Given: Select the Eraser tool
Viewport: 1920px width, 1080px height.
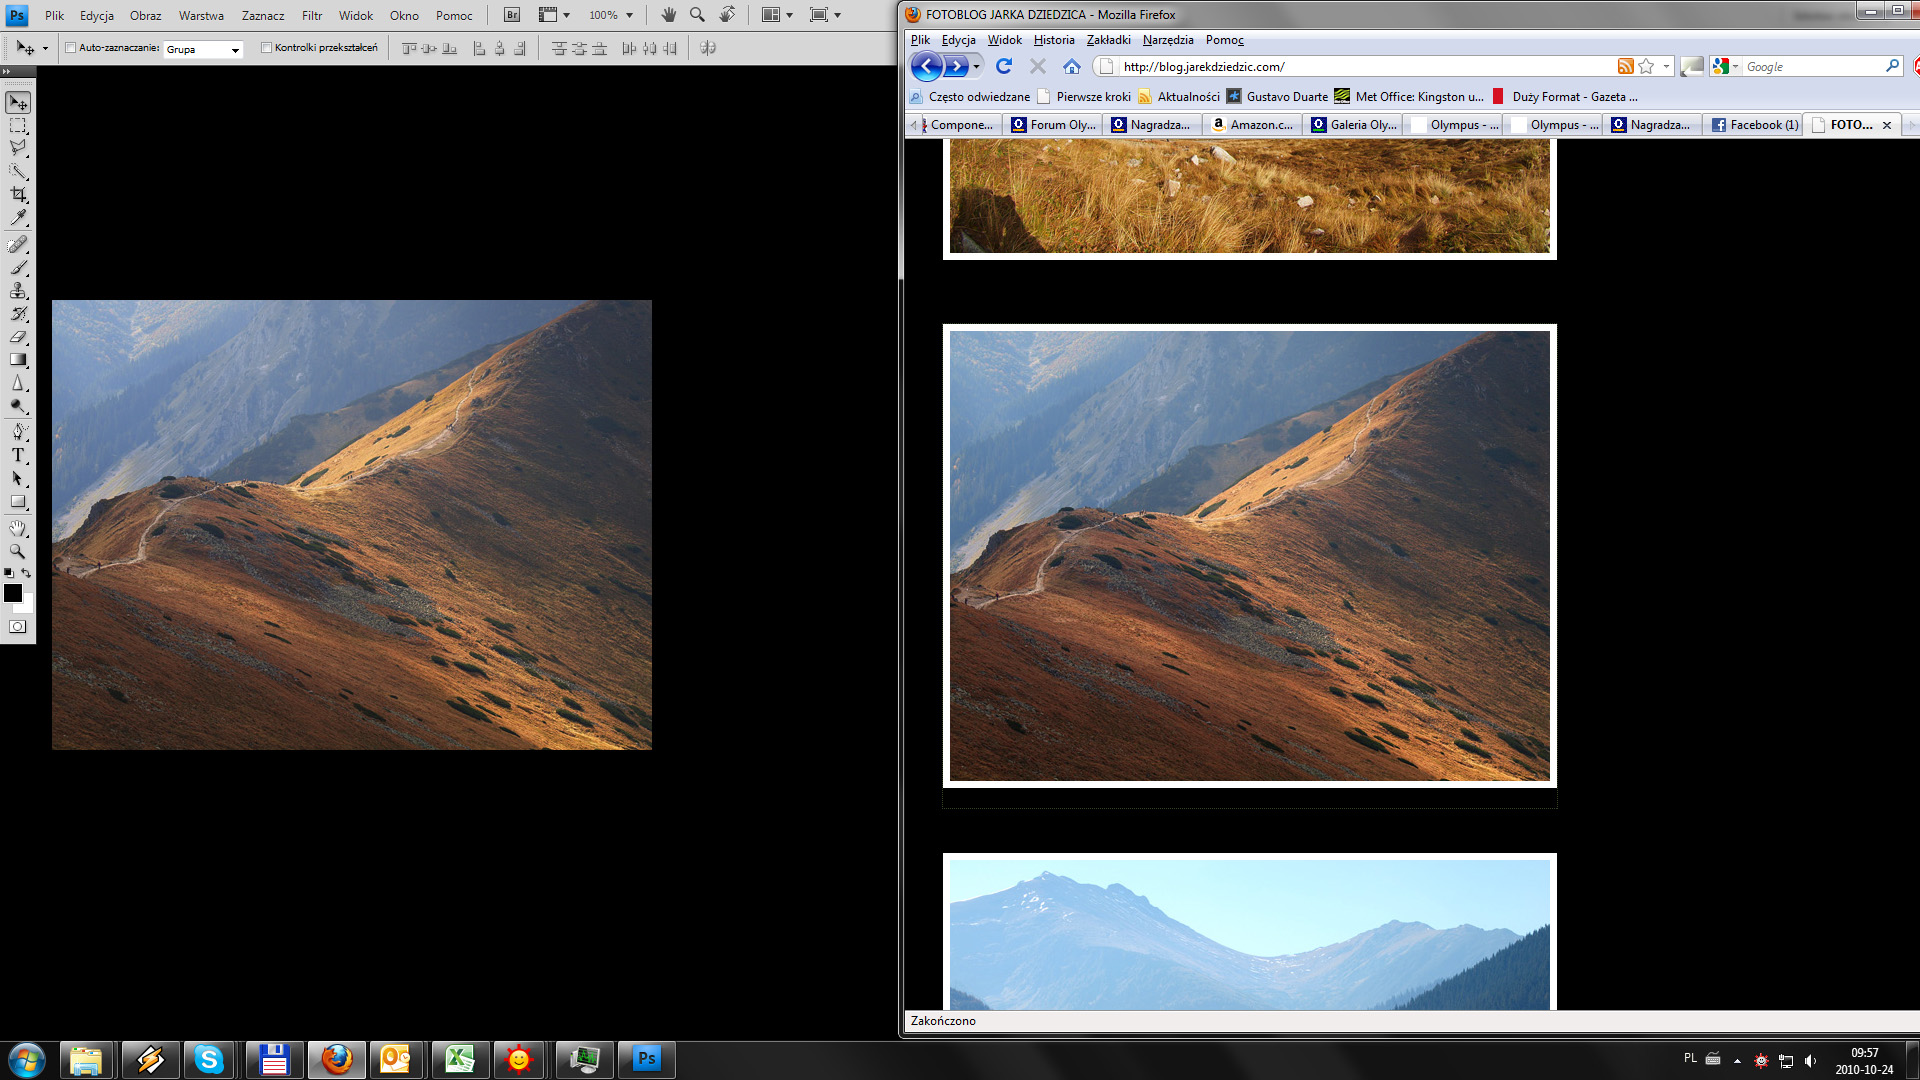Looking at the screenshot, I should pyautogui.click(x=18, y=337).
